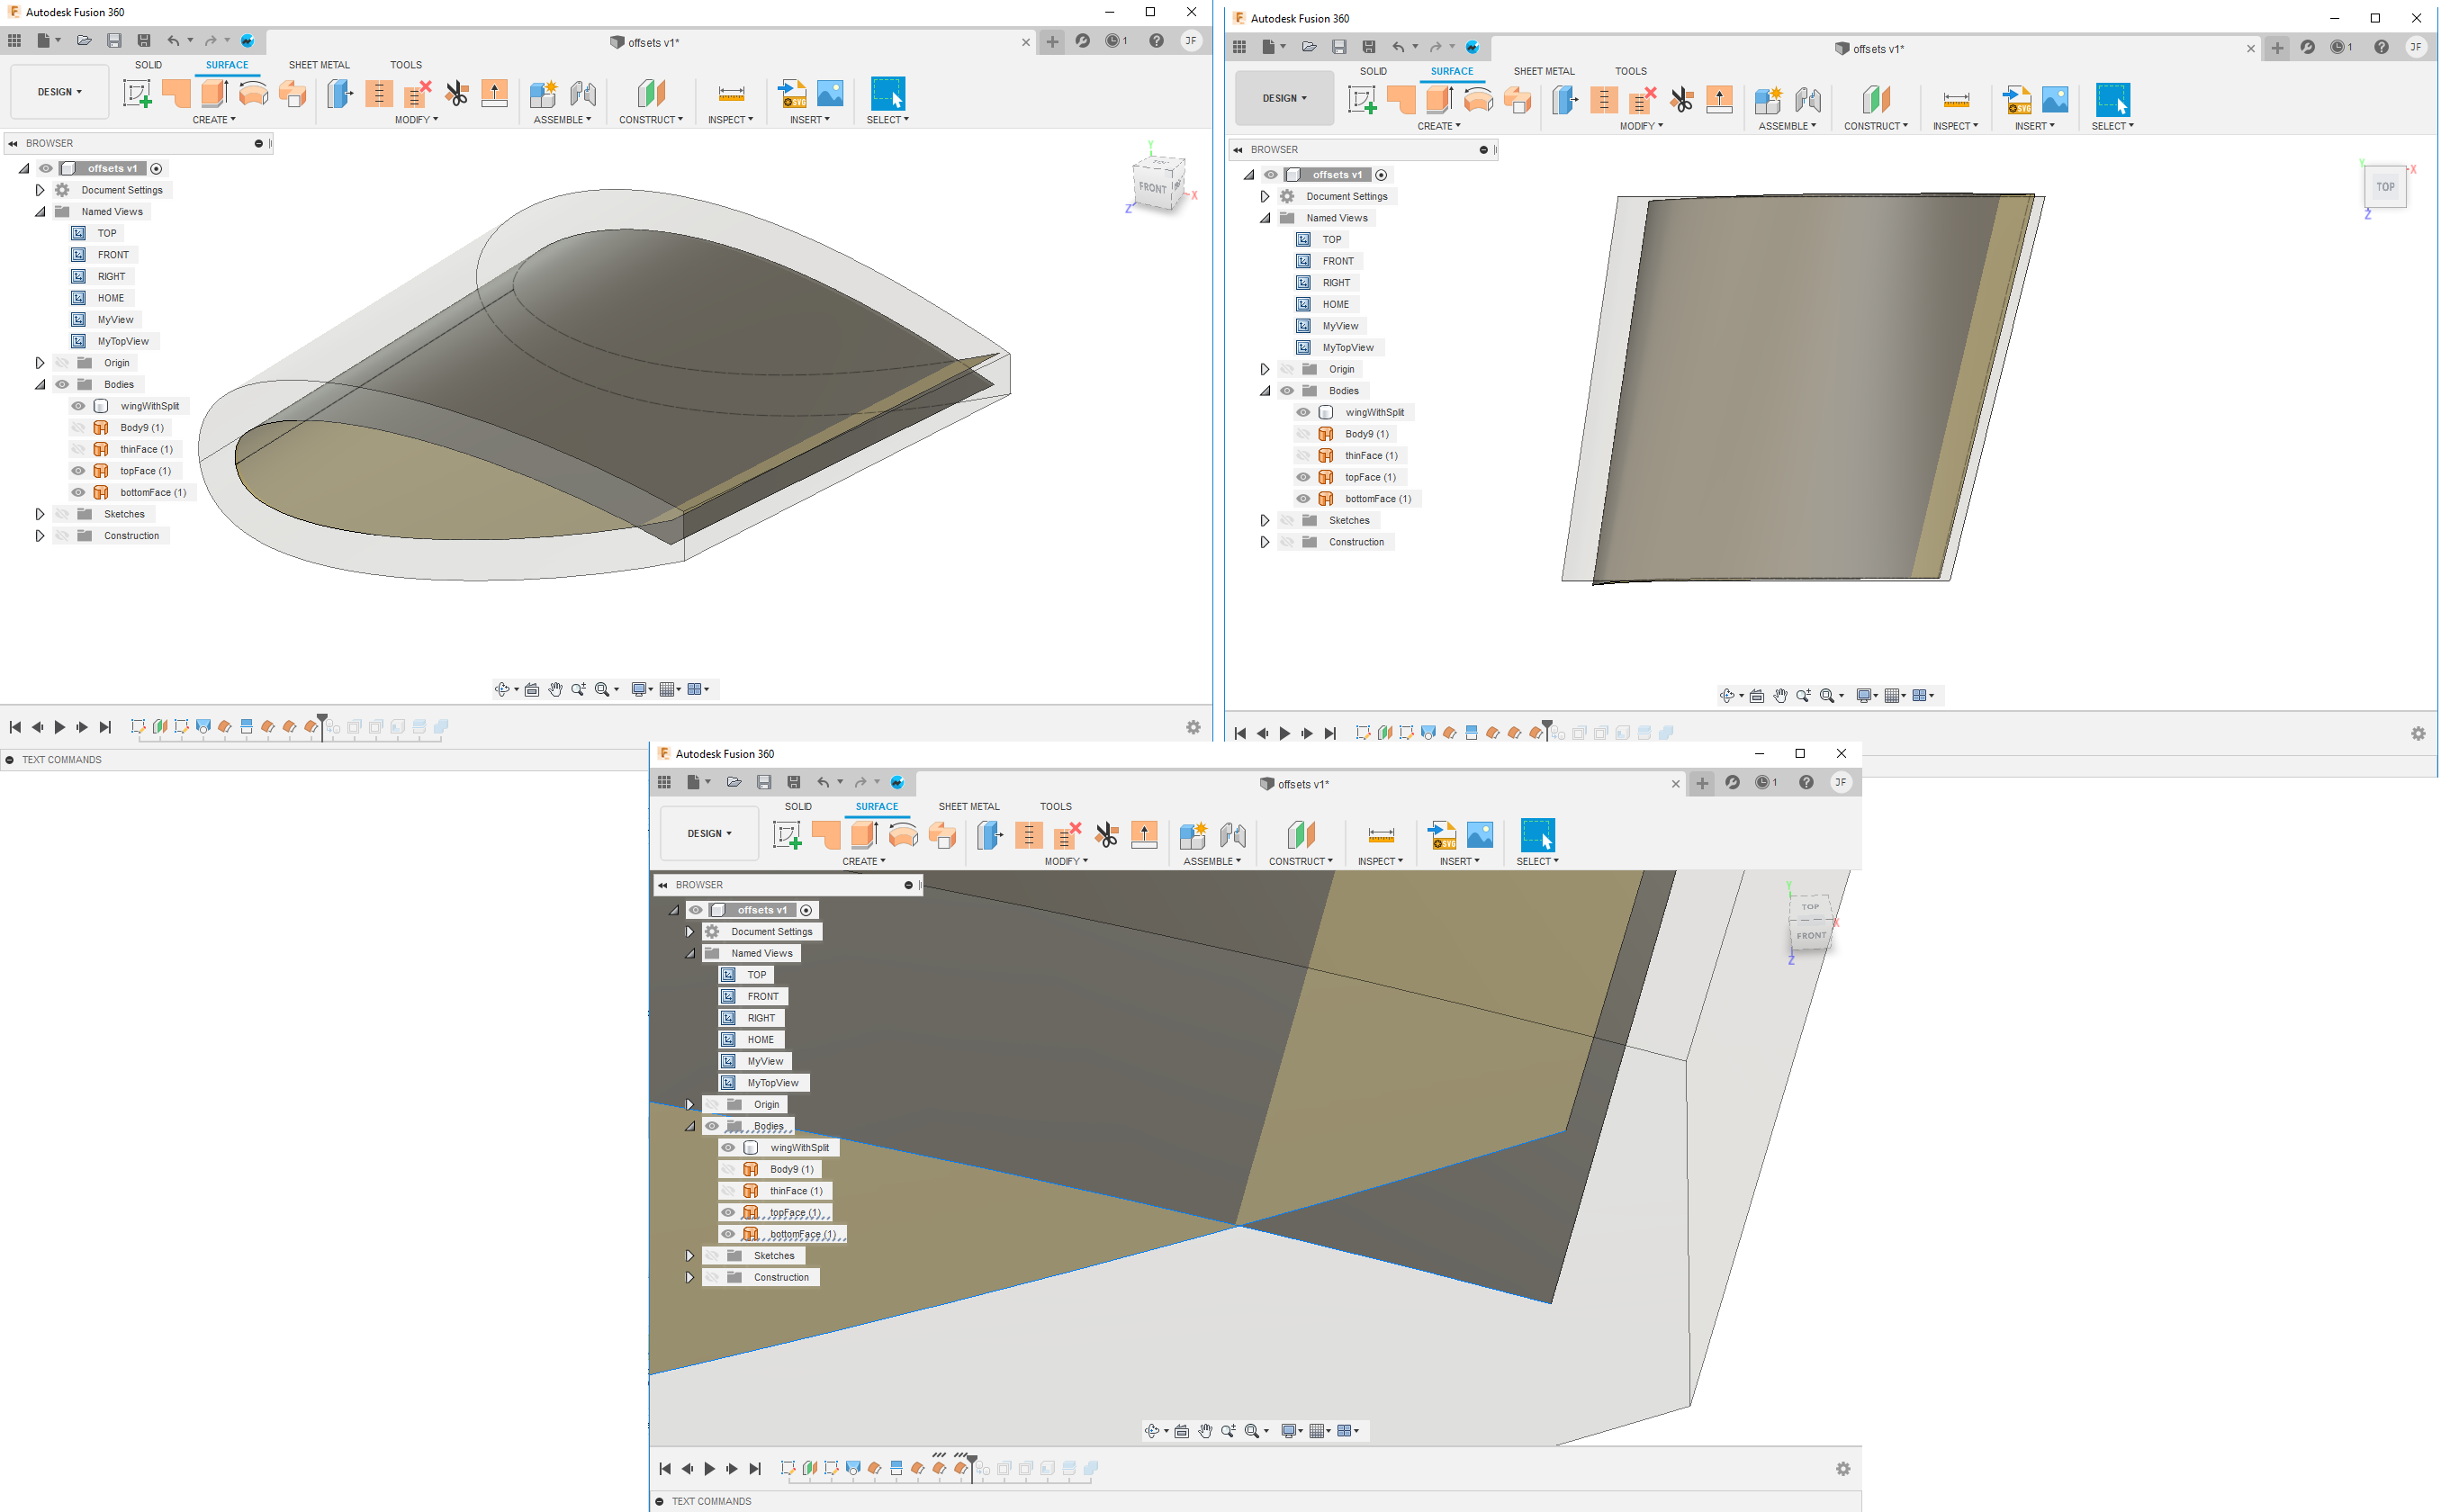The width and height of the screenshot is (2441, 1512).
Task: Activate the Pan tool in the navigation bar
Action: [556, 689]
